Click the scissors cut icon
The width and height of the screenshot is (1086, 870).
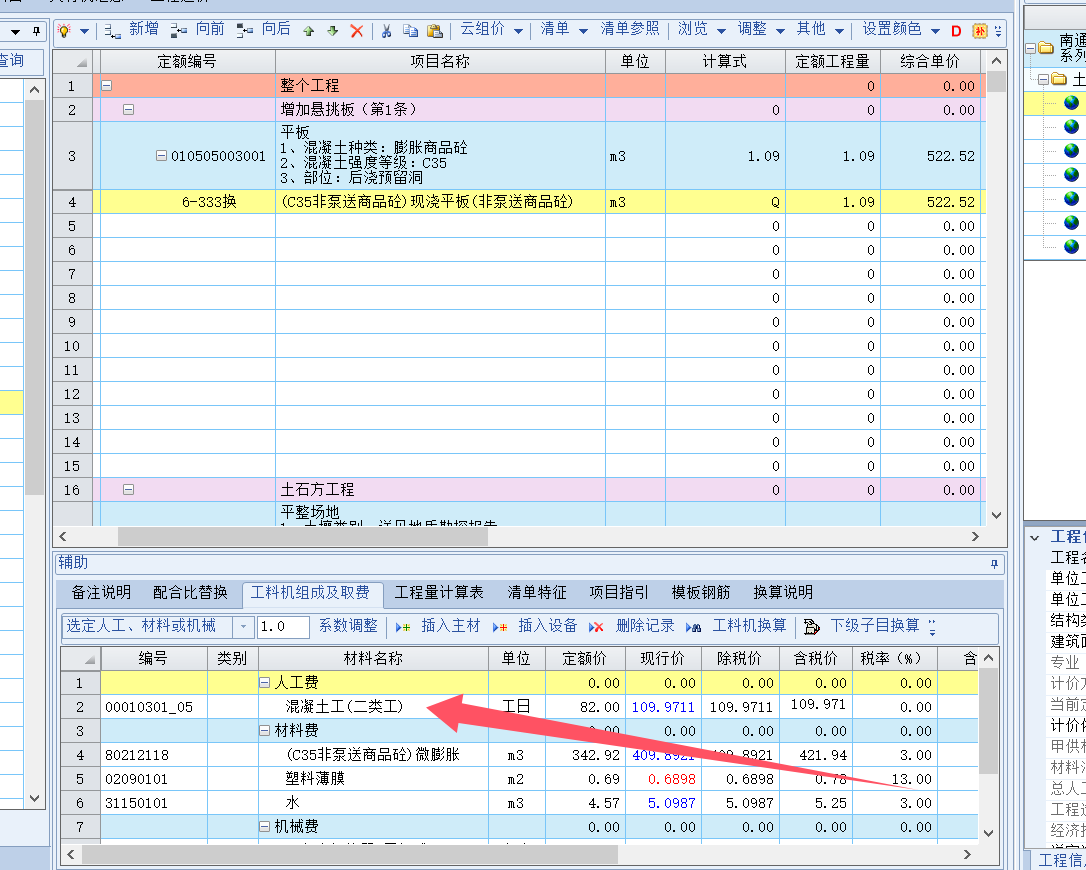[386, 30]
